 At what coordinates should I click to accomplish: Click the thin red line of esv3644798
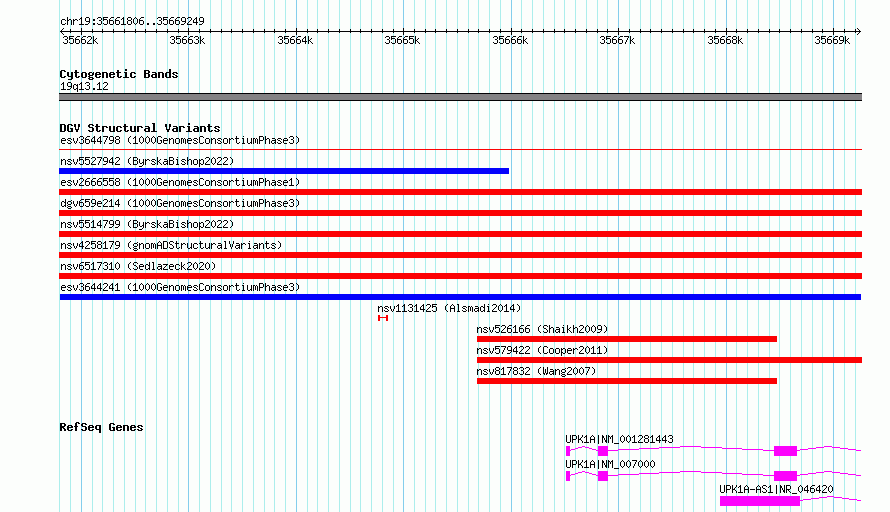[460, 150]
